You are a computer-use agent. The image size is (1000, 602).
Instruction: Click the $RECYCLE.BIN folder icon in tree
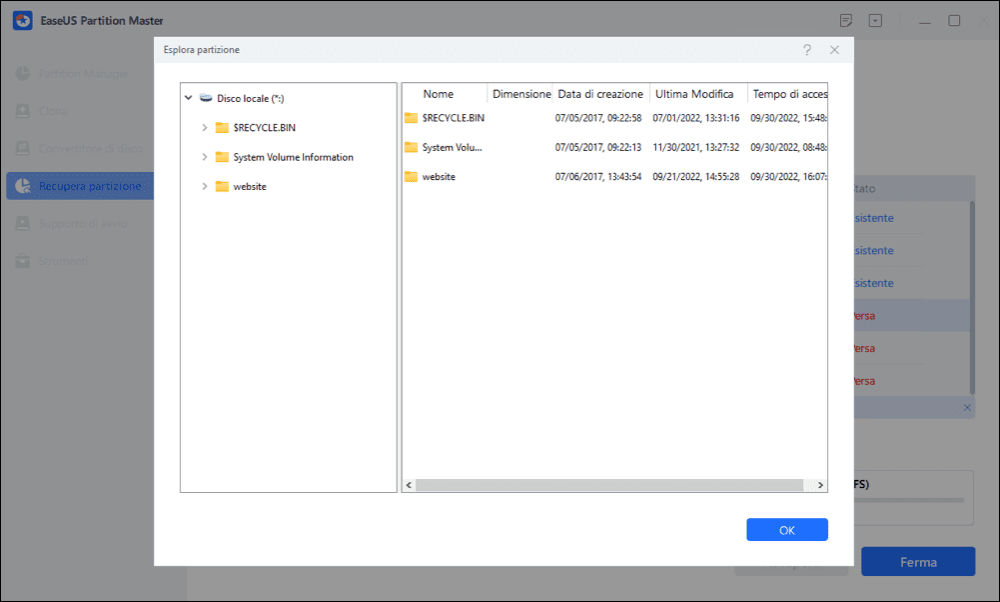[222, 128]
